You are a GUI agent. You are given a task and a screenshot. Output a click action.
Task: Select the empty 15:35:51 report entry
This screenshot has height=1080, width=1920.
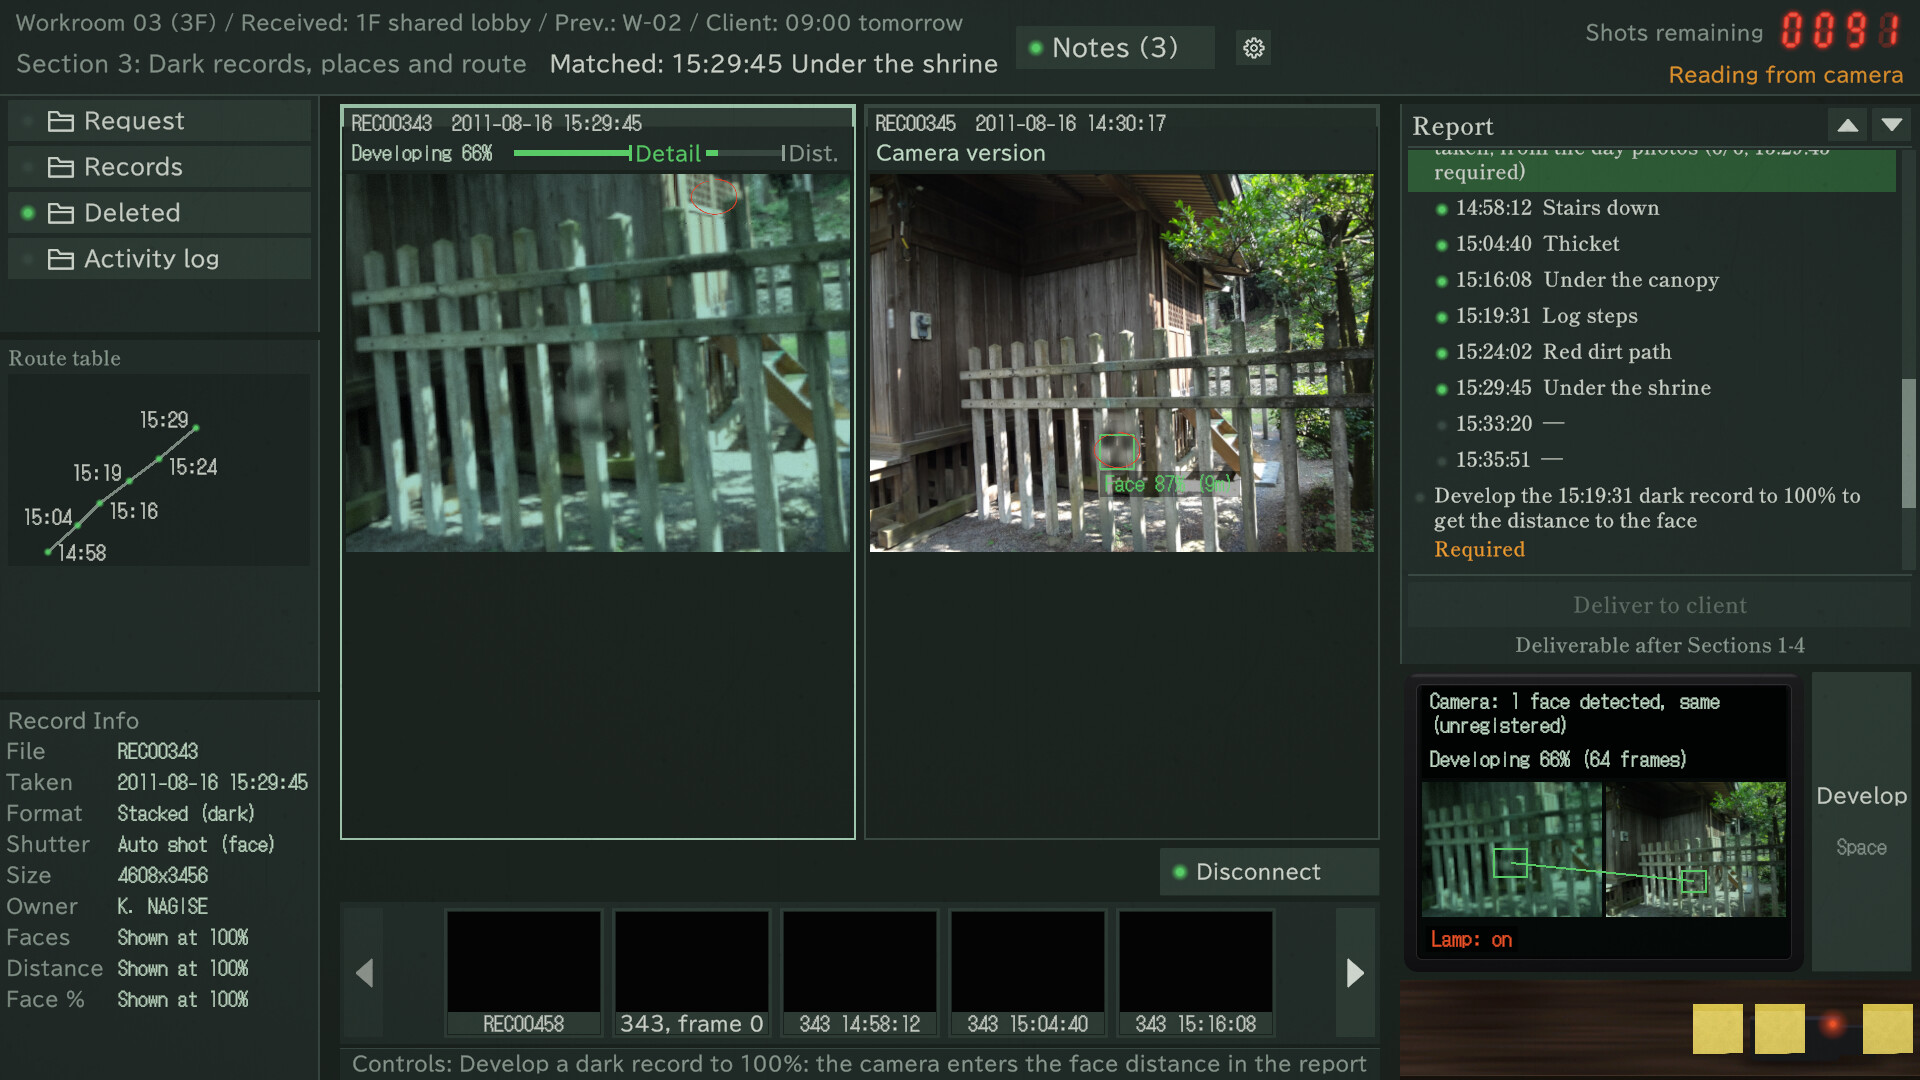pos(1510,460)
